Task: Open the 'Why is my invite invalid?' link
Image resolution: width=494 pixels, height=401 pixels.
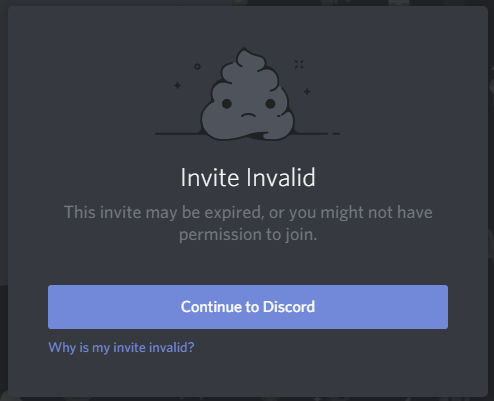Action: point(121,348)
